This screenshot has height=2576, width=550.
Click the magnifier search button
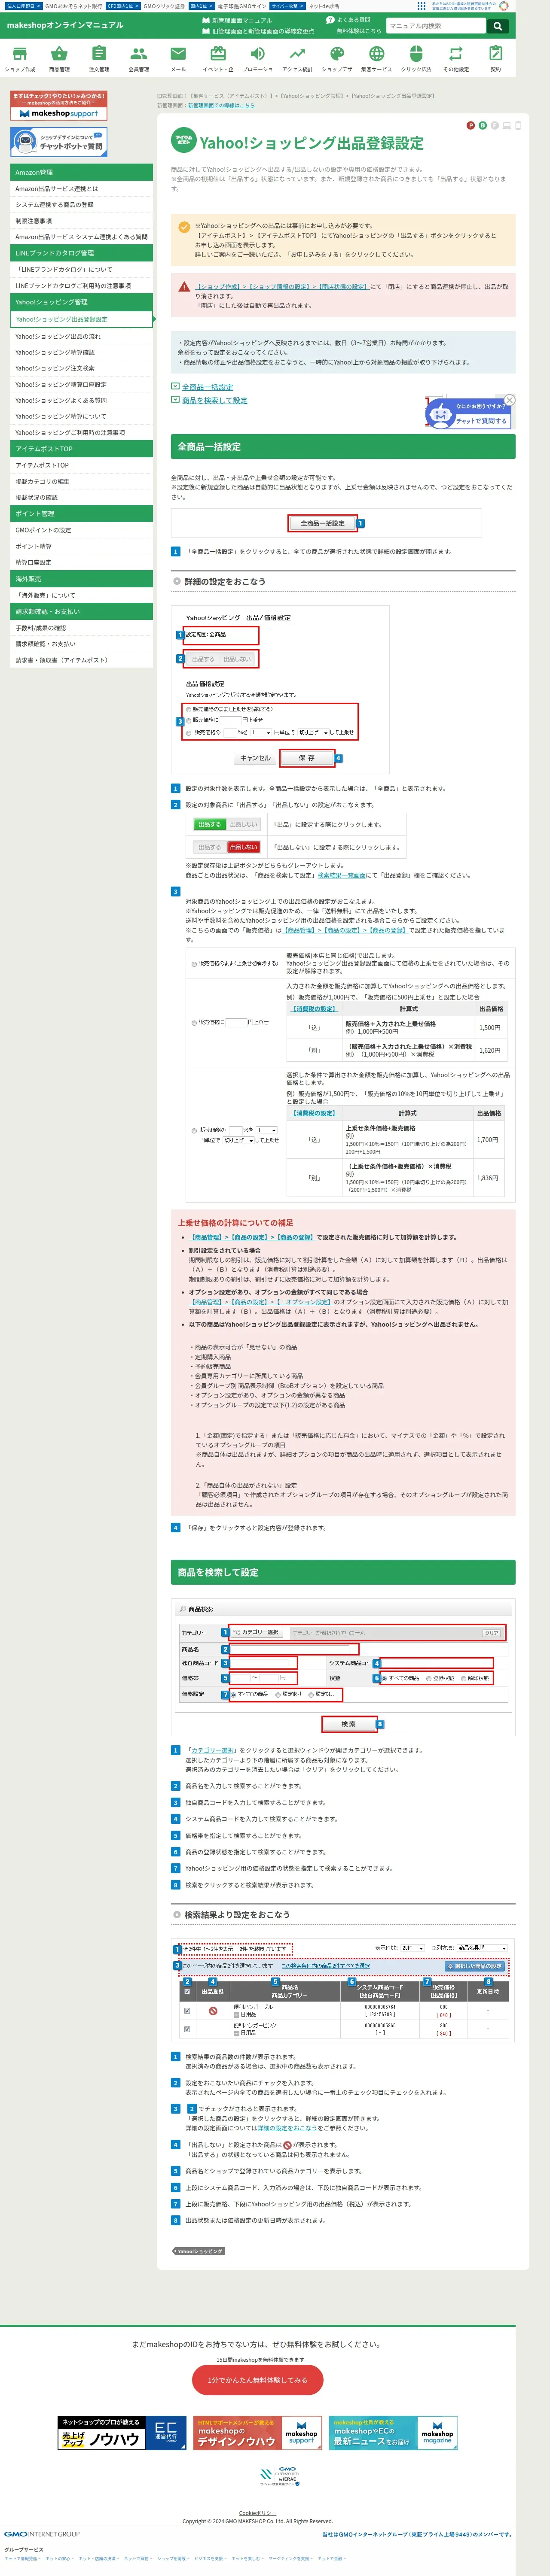click(497, 26)
